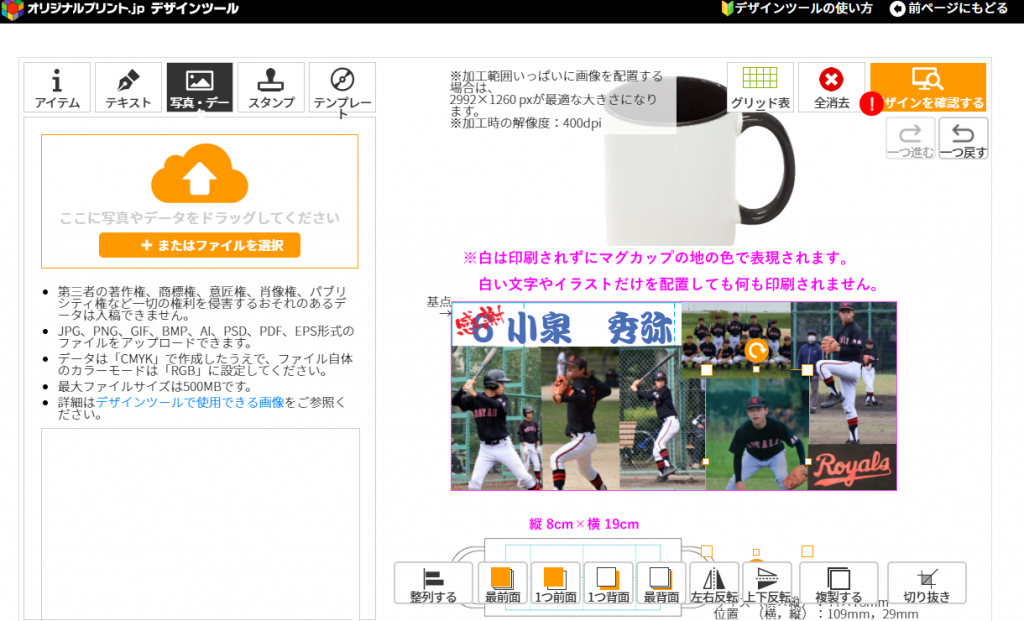Screen dimensions: 1024x621
Task: Select the 小泉 秀弥 name text
Action: pyautogui.click(x=589, y=328)
